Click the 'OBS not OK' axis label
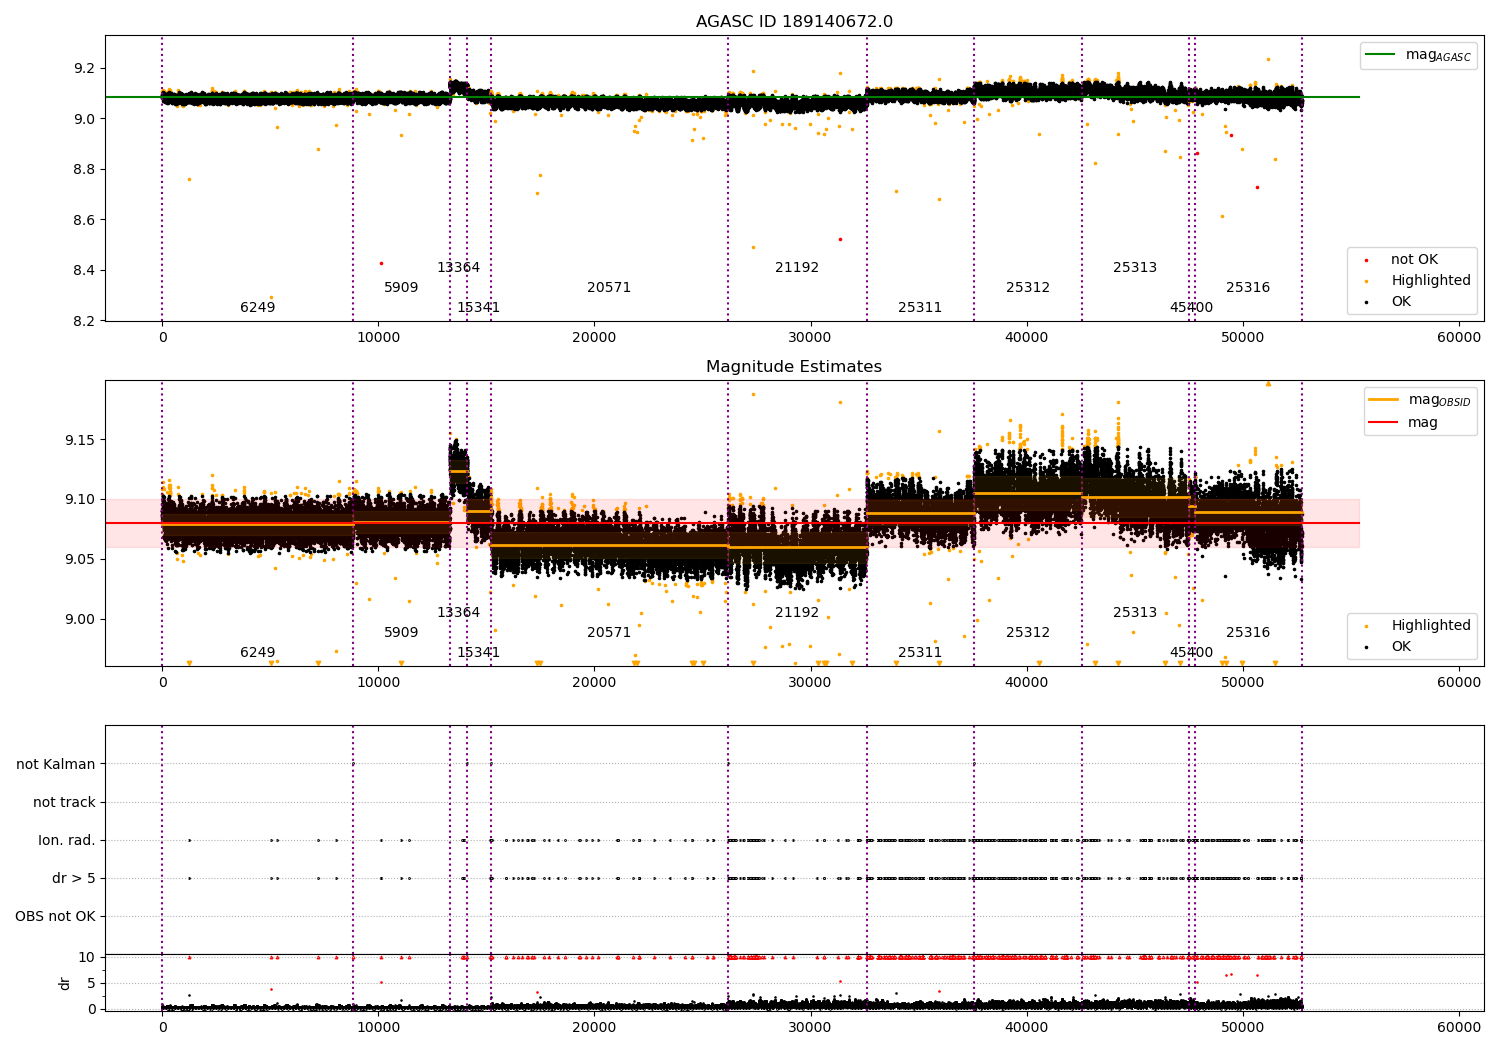The image size is (1500, 1050). tap(55, 916)
